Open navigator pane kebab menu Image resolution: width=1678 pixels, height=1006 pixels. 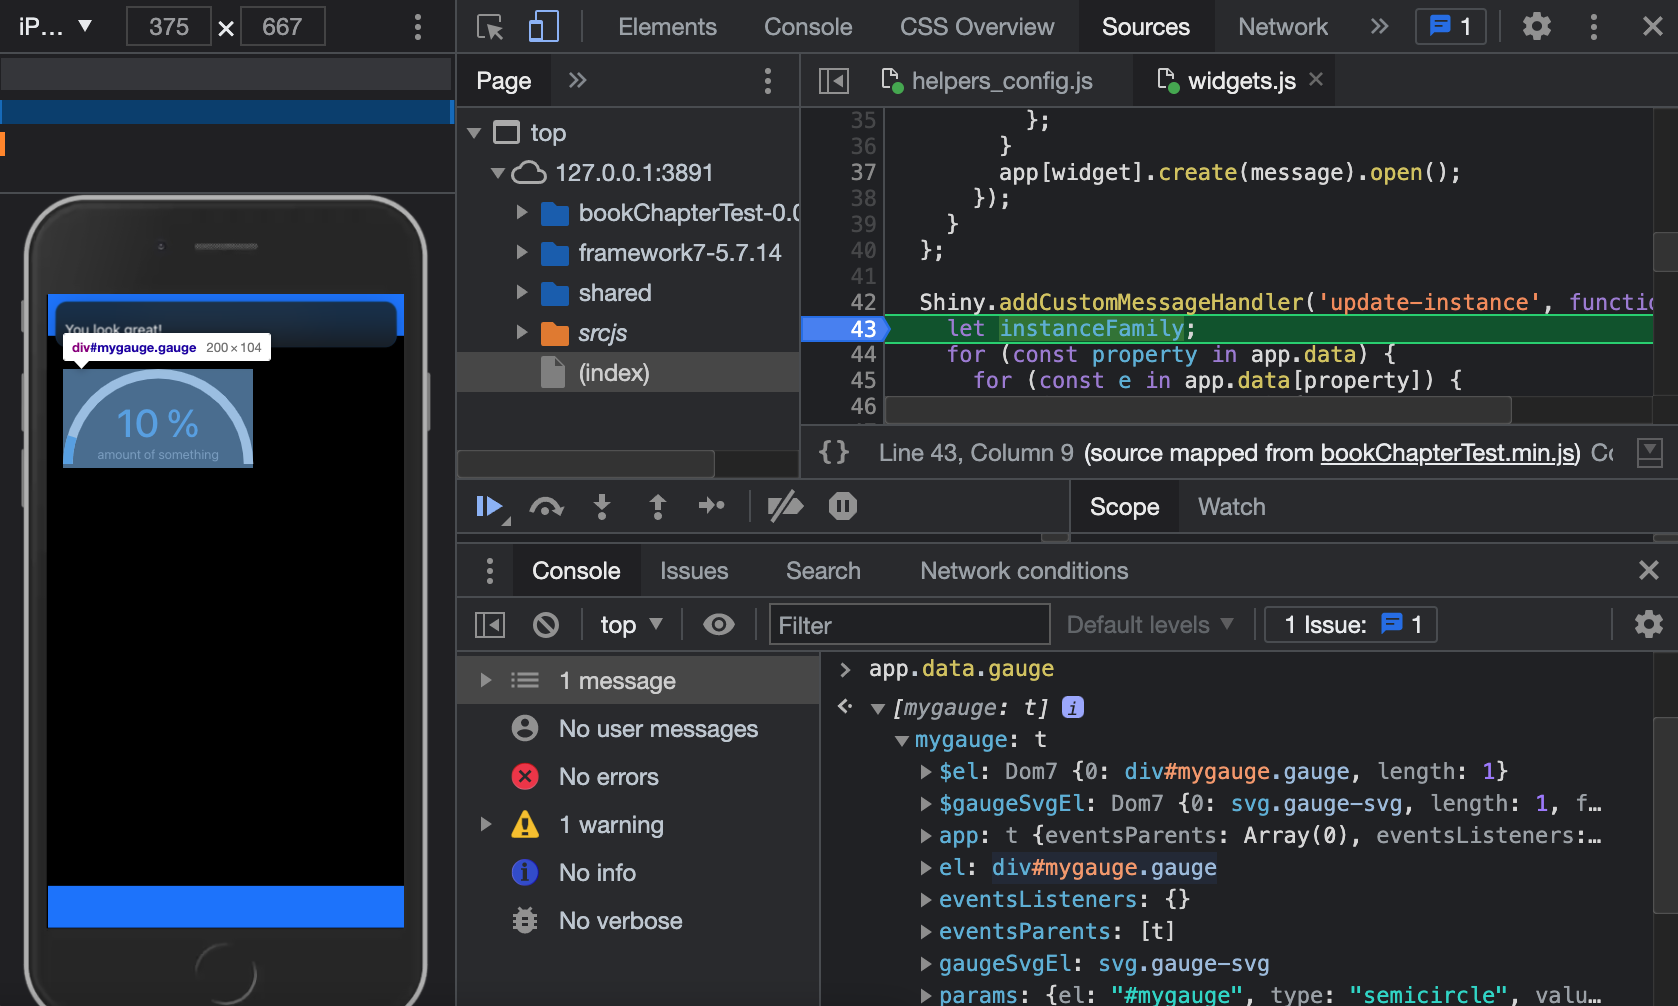click(768, 81)
